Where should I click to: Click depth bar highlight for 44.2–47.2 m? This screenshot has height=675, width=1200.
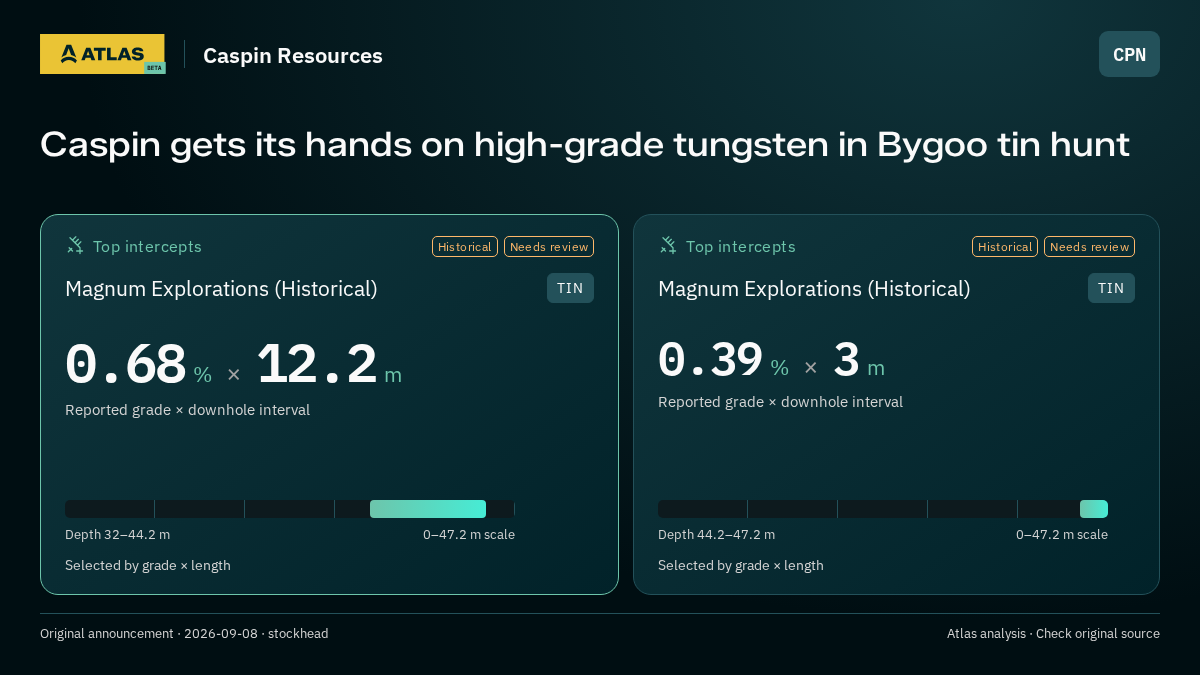1094,509
